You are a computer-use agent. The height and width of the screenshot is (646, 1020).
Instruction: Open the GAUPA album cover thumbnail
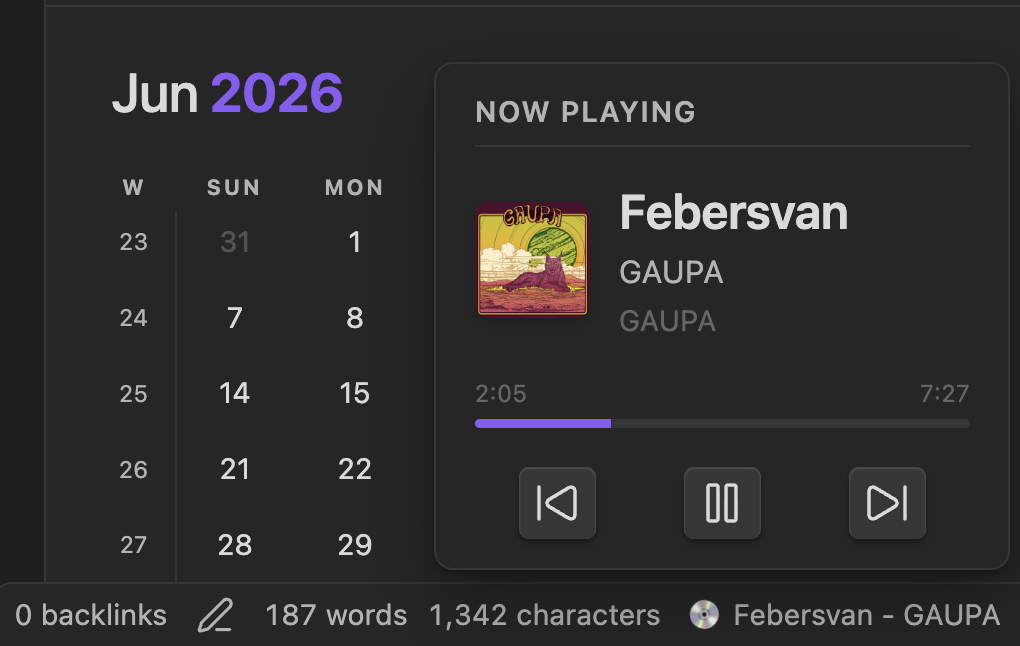[533, 259]
